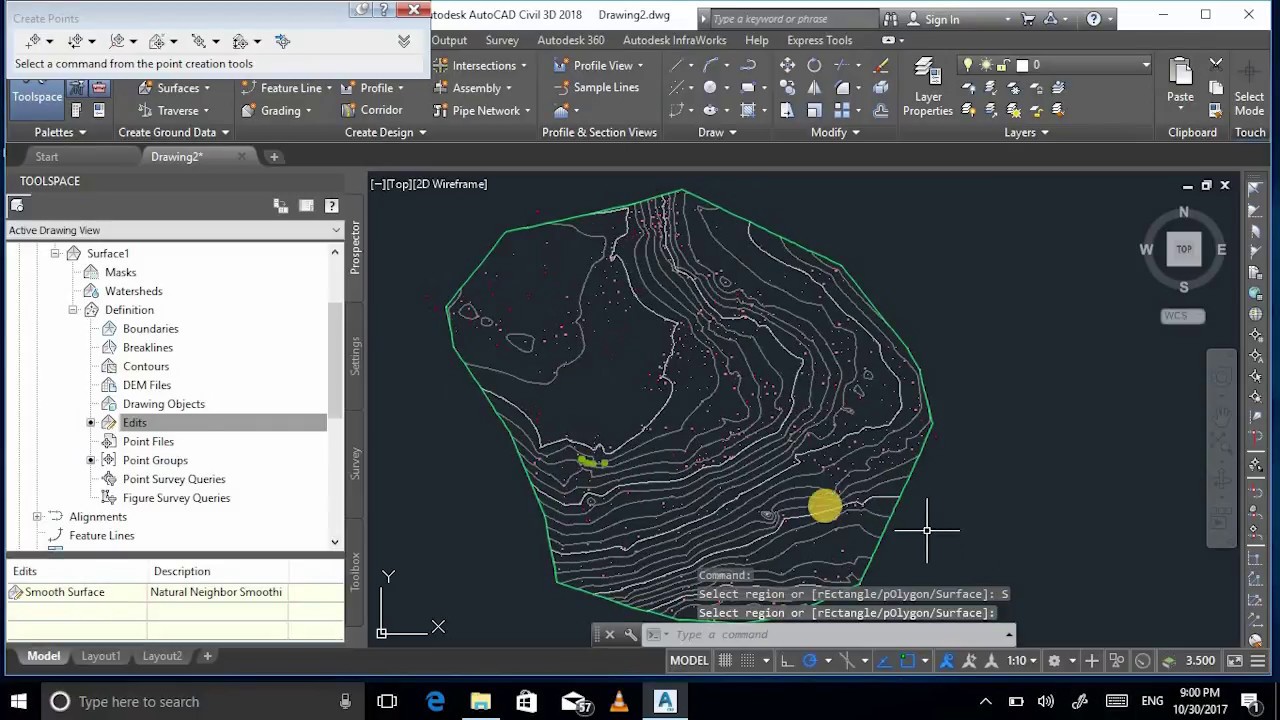
Task: Click the Workspace Switching gear icon
Action: click(x=1054, y=661)
